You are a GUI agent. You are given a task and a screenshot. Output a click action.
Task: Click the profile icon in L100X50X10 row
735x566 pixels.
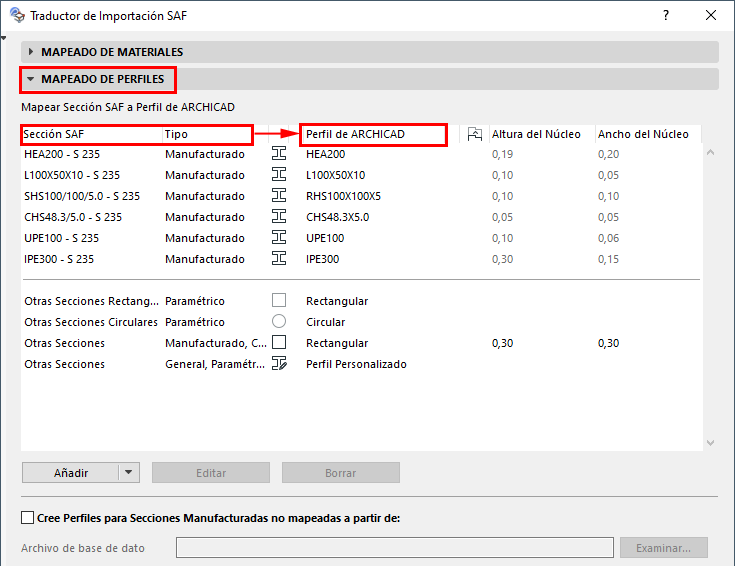pos(279,175)
